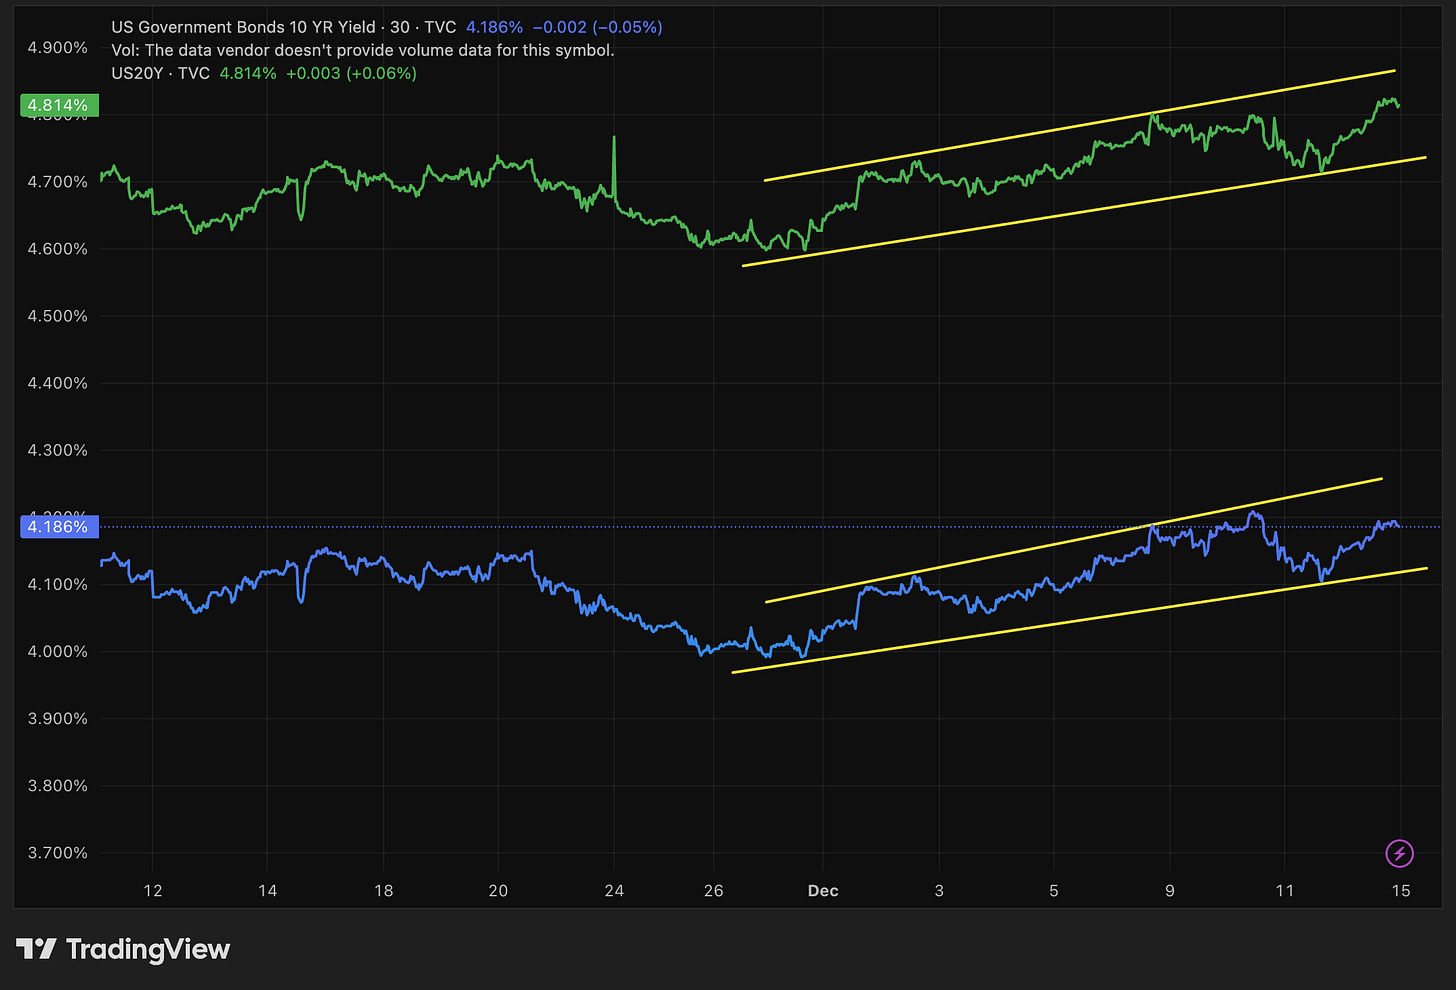Click the 4.100% price axis label
The image size is (1456, 990).
[57, 584]
